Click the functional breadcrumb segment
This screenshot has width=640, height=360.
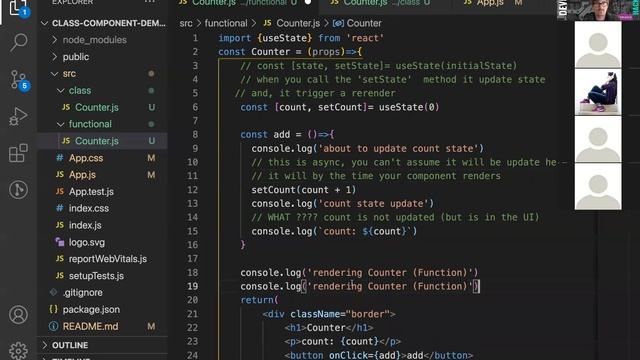pos(226,24)
